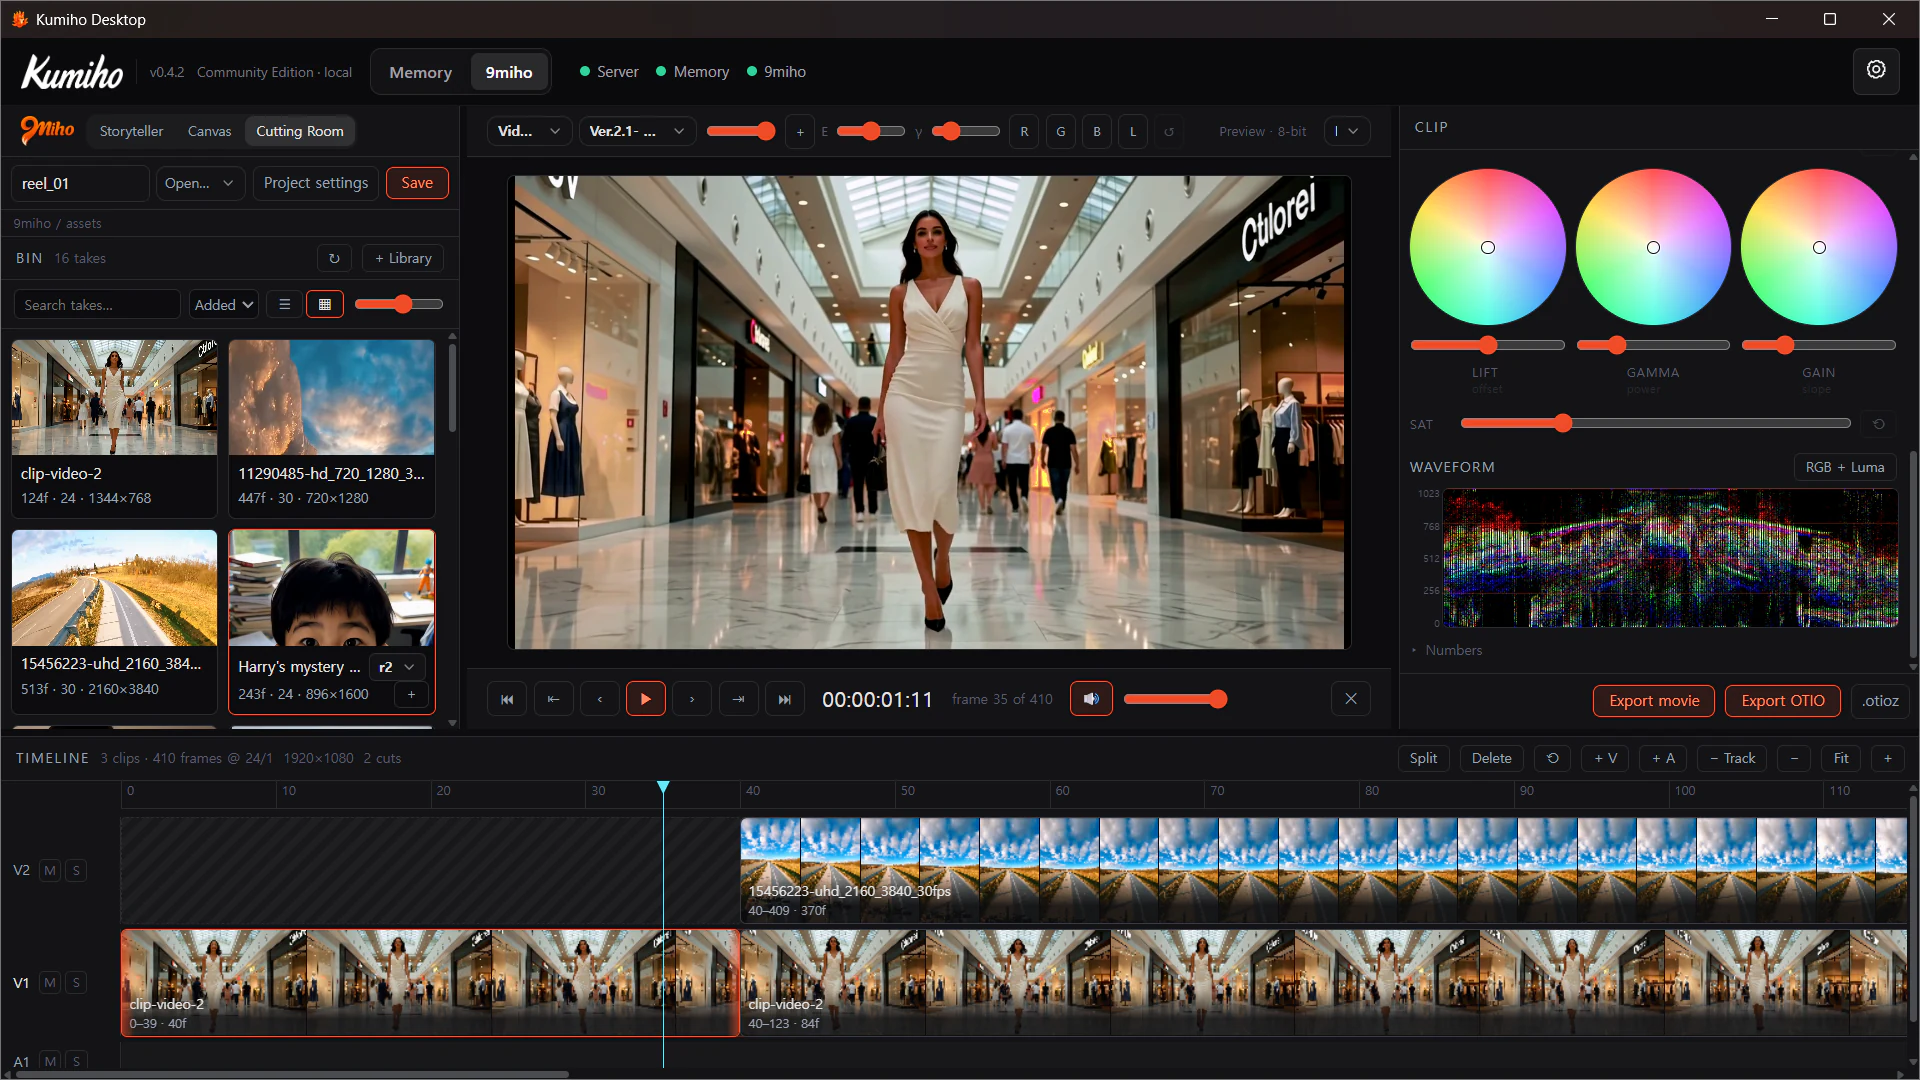The height and width of the screenshot is (1080, 1920).
Task: Mute track V2
Action: (x=49, y=870)
